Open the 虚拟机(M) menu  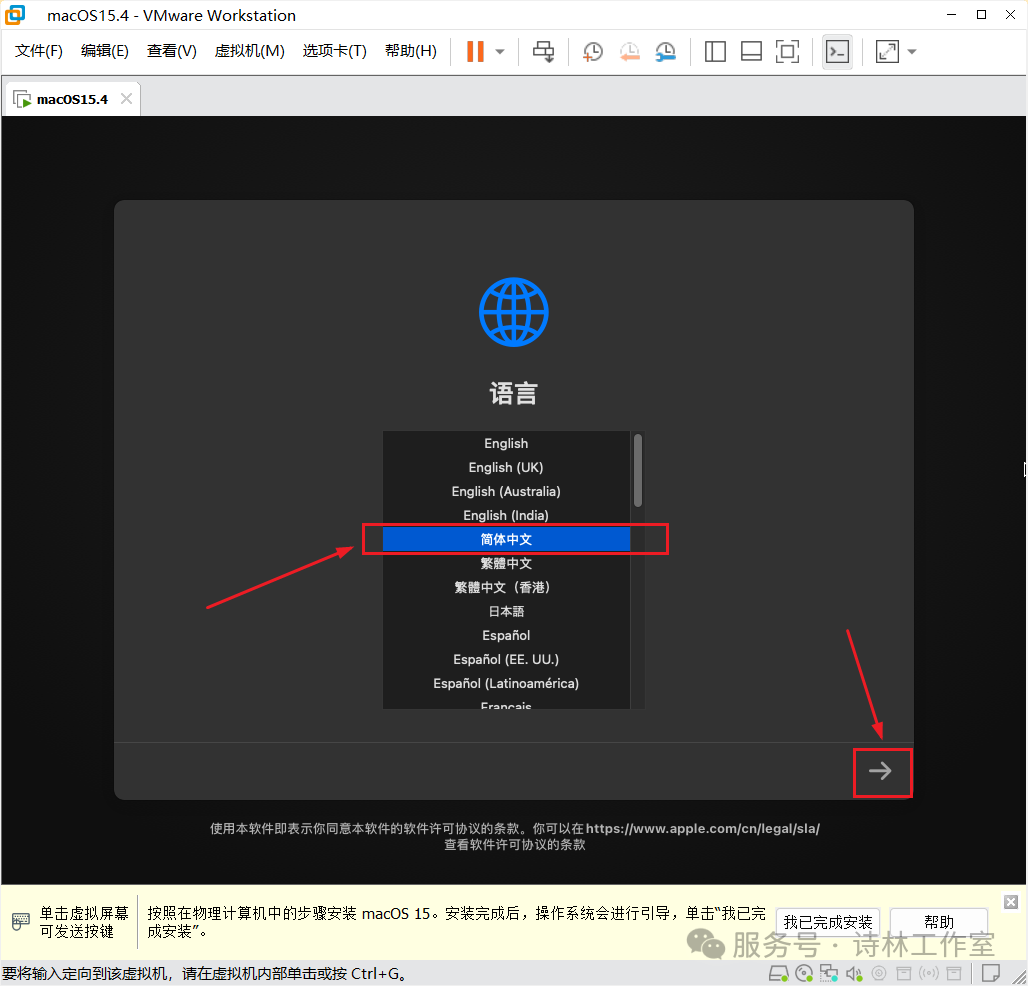pyautogui.click(x=250, y=51)
